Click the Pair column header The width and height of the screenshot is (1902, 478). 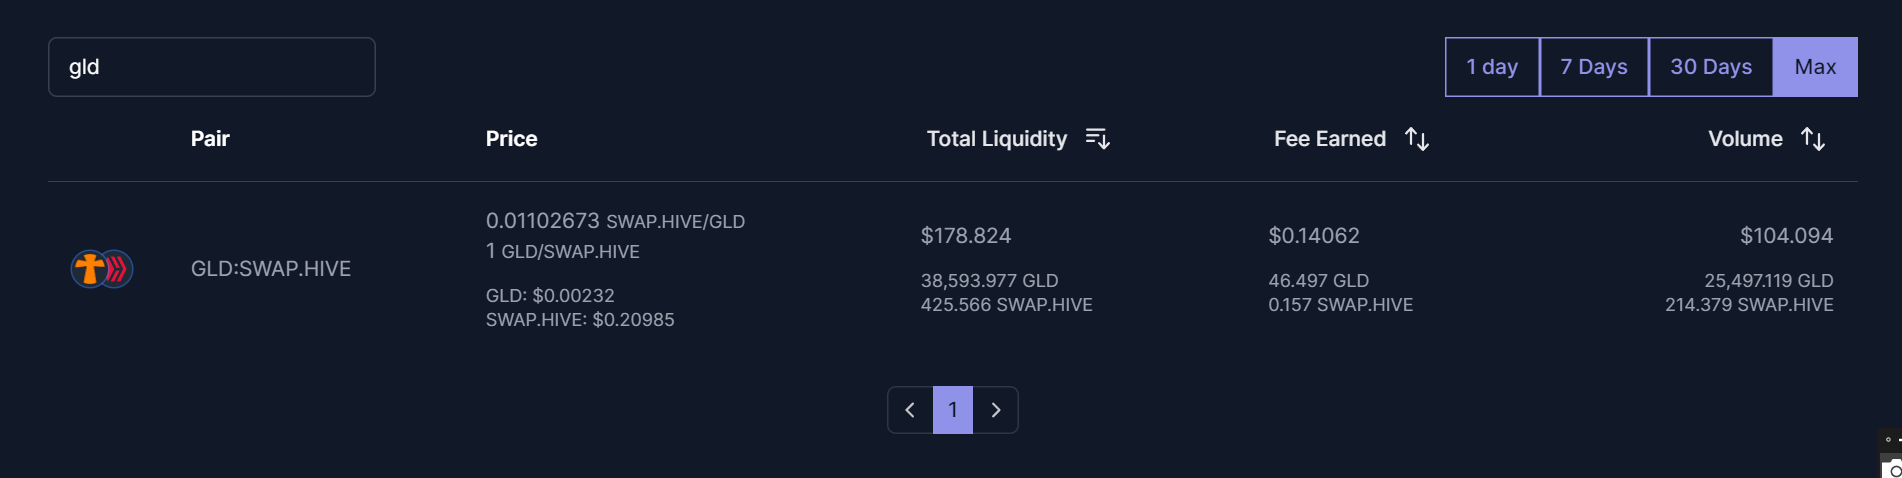210,139
